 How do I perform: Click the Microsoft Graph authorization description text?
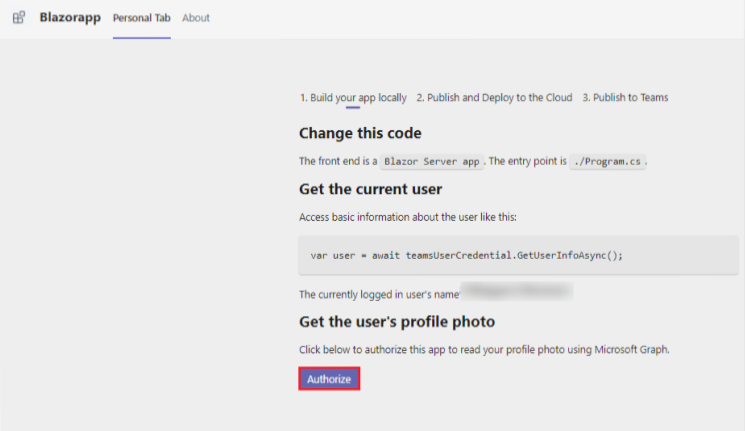484,350
